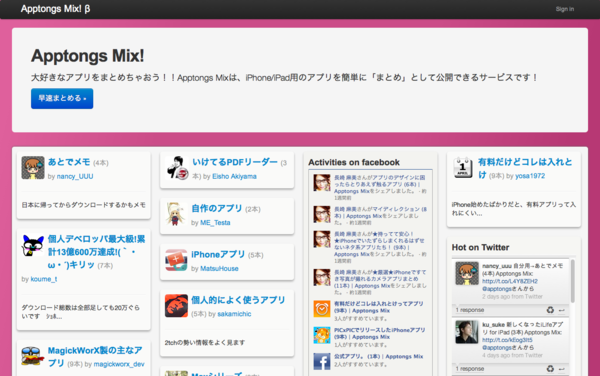Click the Hot on Twitter scrollbar
The height and width of the screenshot is (376, 600).
[x=572, y=281]
